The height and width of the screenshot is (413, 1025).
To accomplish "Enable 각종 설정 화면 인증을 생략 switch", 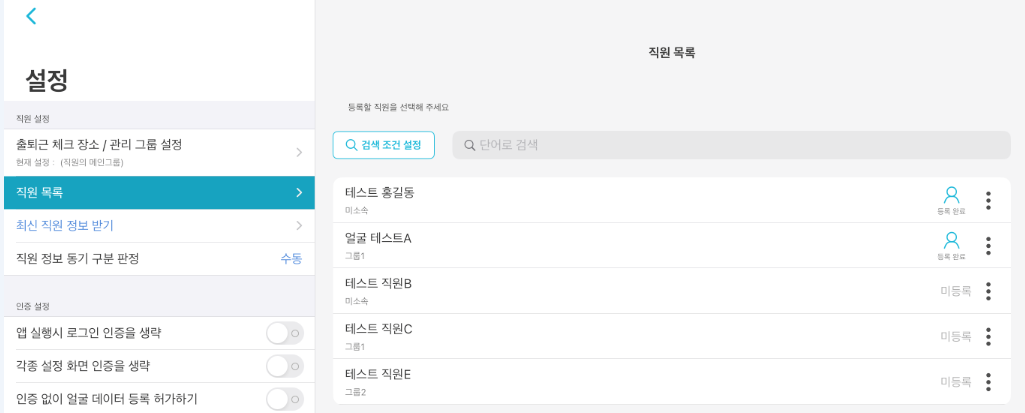I will pyautogui.click(x=284, y=366).
